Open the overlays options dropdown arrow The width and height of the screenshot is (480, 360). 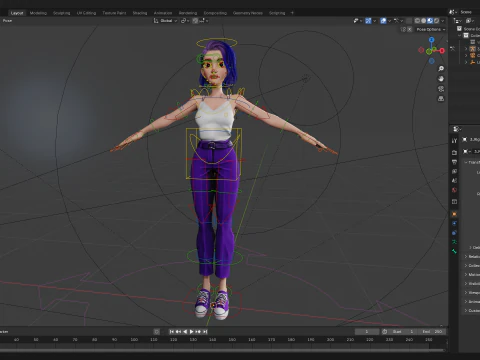click(x=389, y=21)
